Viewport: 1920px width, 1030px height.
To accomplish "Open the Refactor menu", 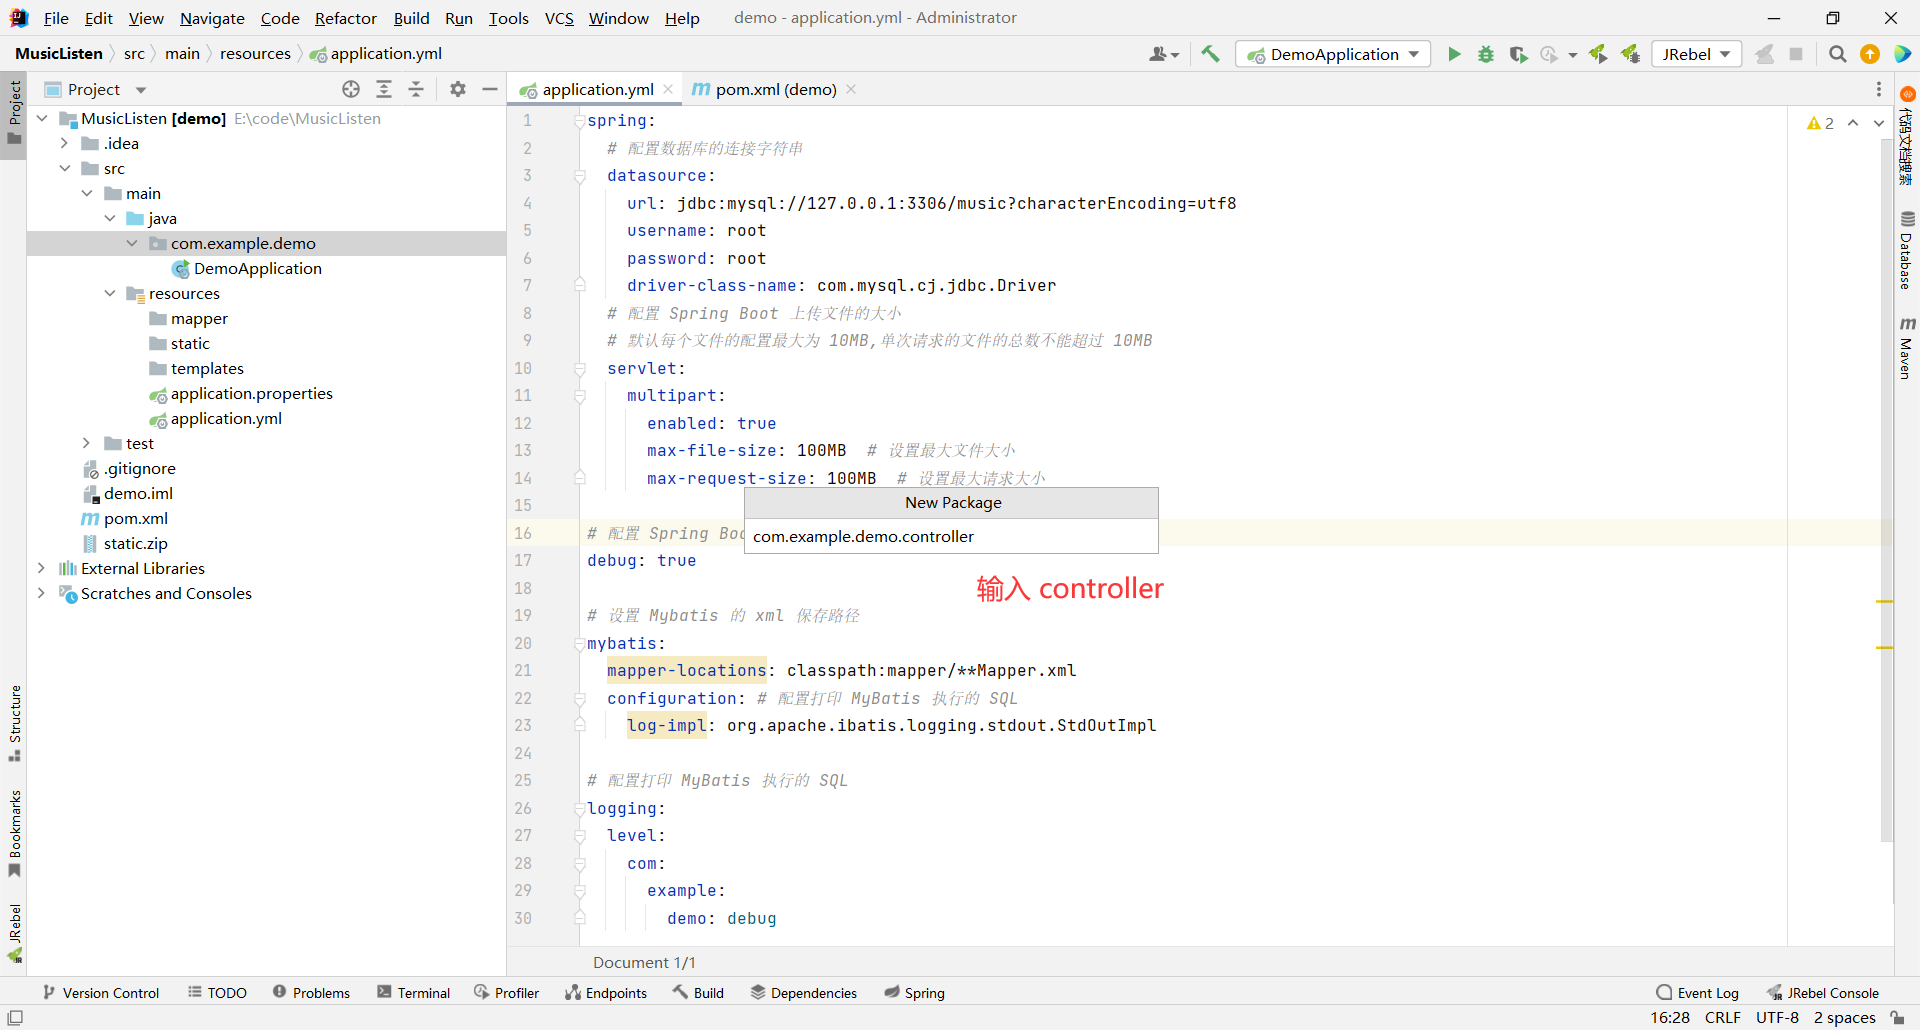I will pyautogui.click(x=345, y=18).
